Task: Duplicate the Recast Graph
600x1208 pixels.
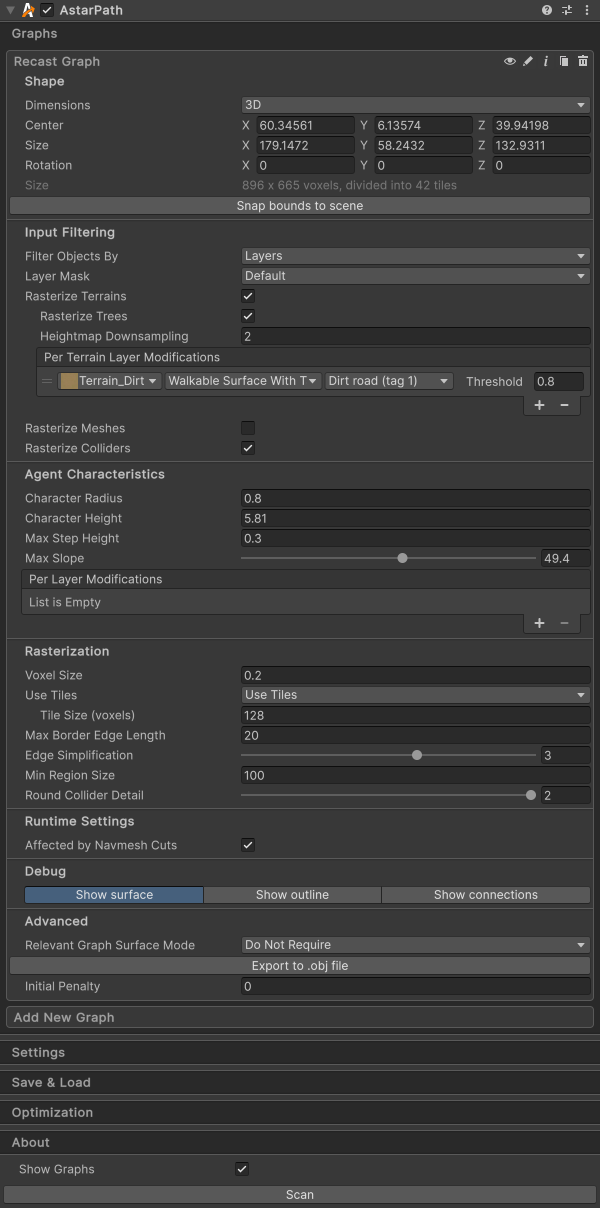Action: tap(564, 62)
